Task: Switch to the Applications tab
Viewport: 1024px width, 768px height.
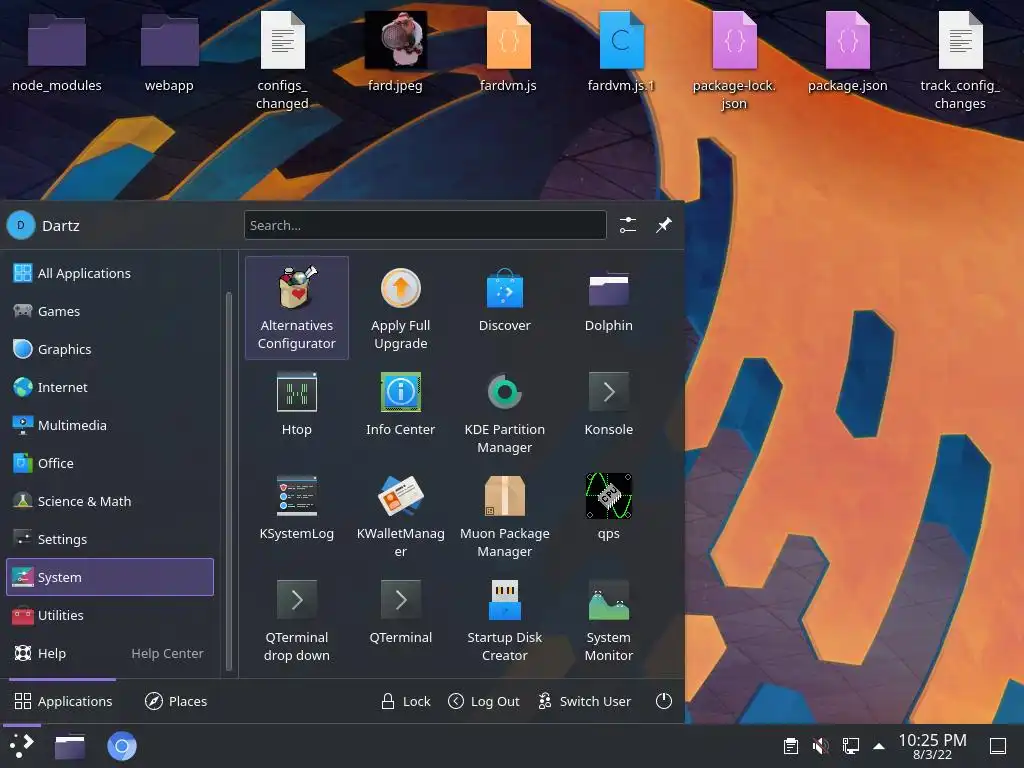Action: 63,701
